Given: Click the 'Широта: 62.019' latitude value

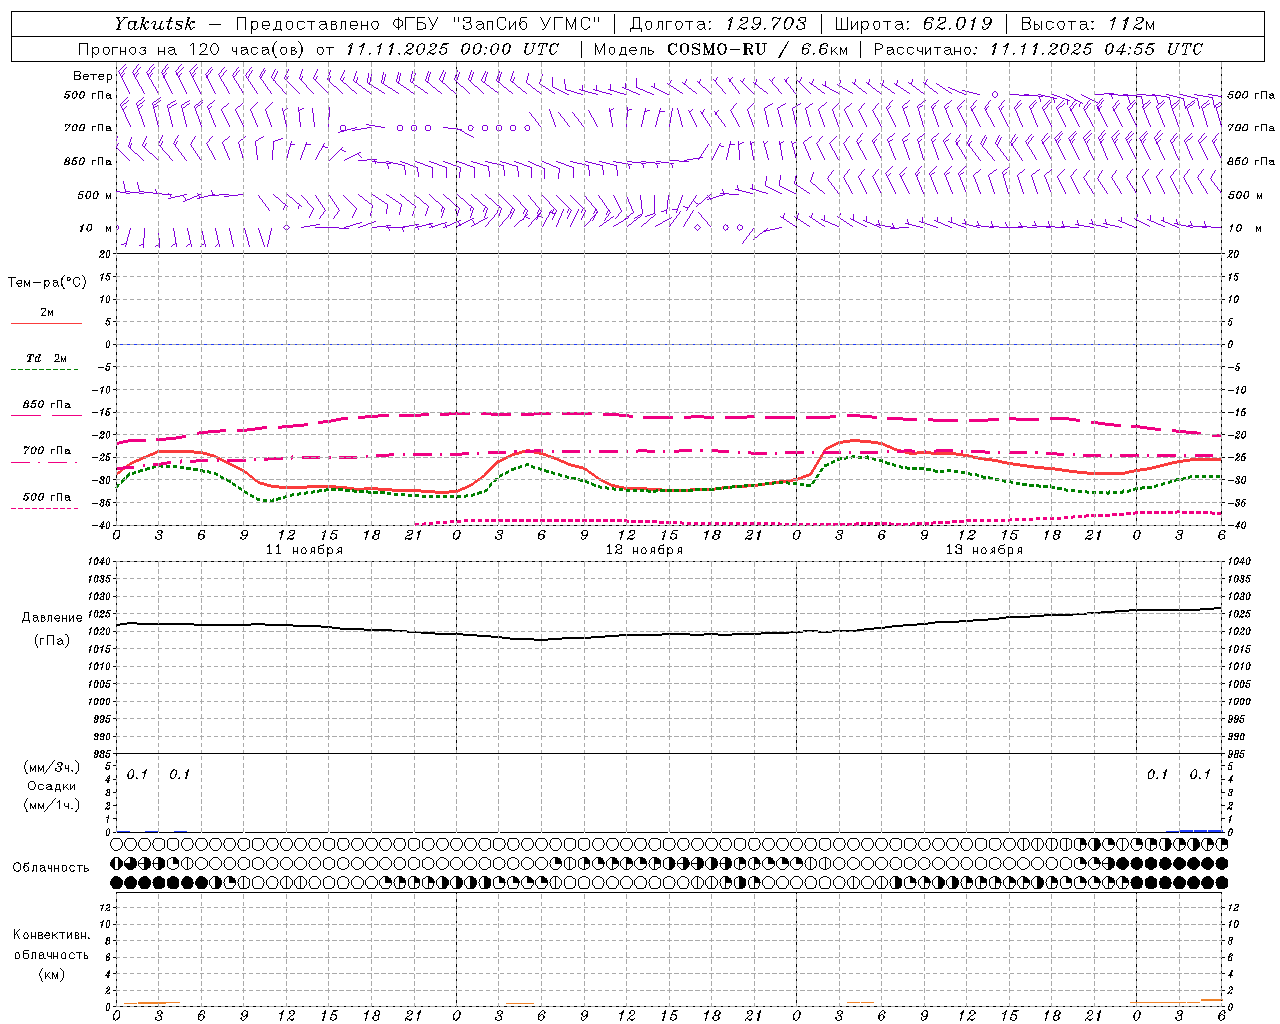Looking at the screenshot, I should [913, 24].
